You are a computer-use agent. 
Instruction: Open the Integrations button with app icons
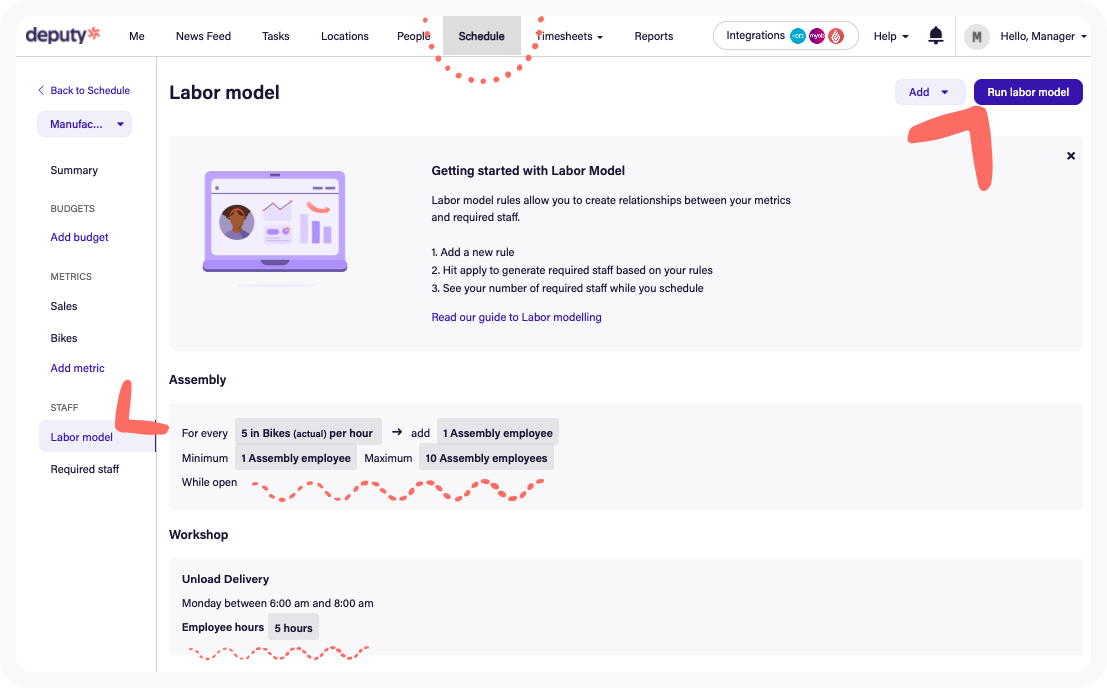[x=785, y=36]
